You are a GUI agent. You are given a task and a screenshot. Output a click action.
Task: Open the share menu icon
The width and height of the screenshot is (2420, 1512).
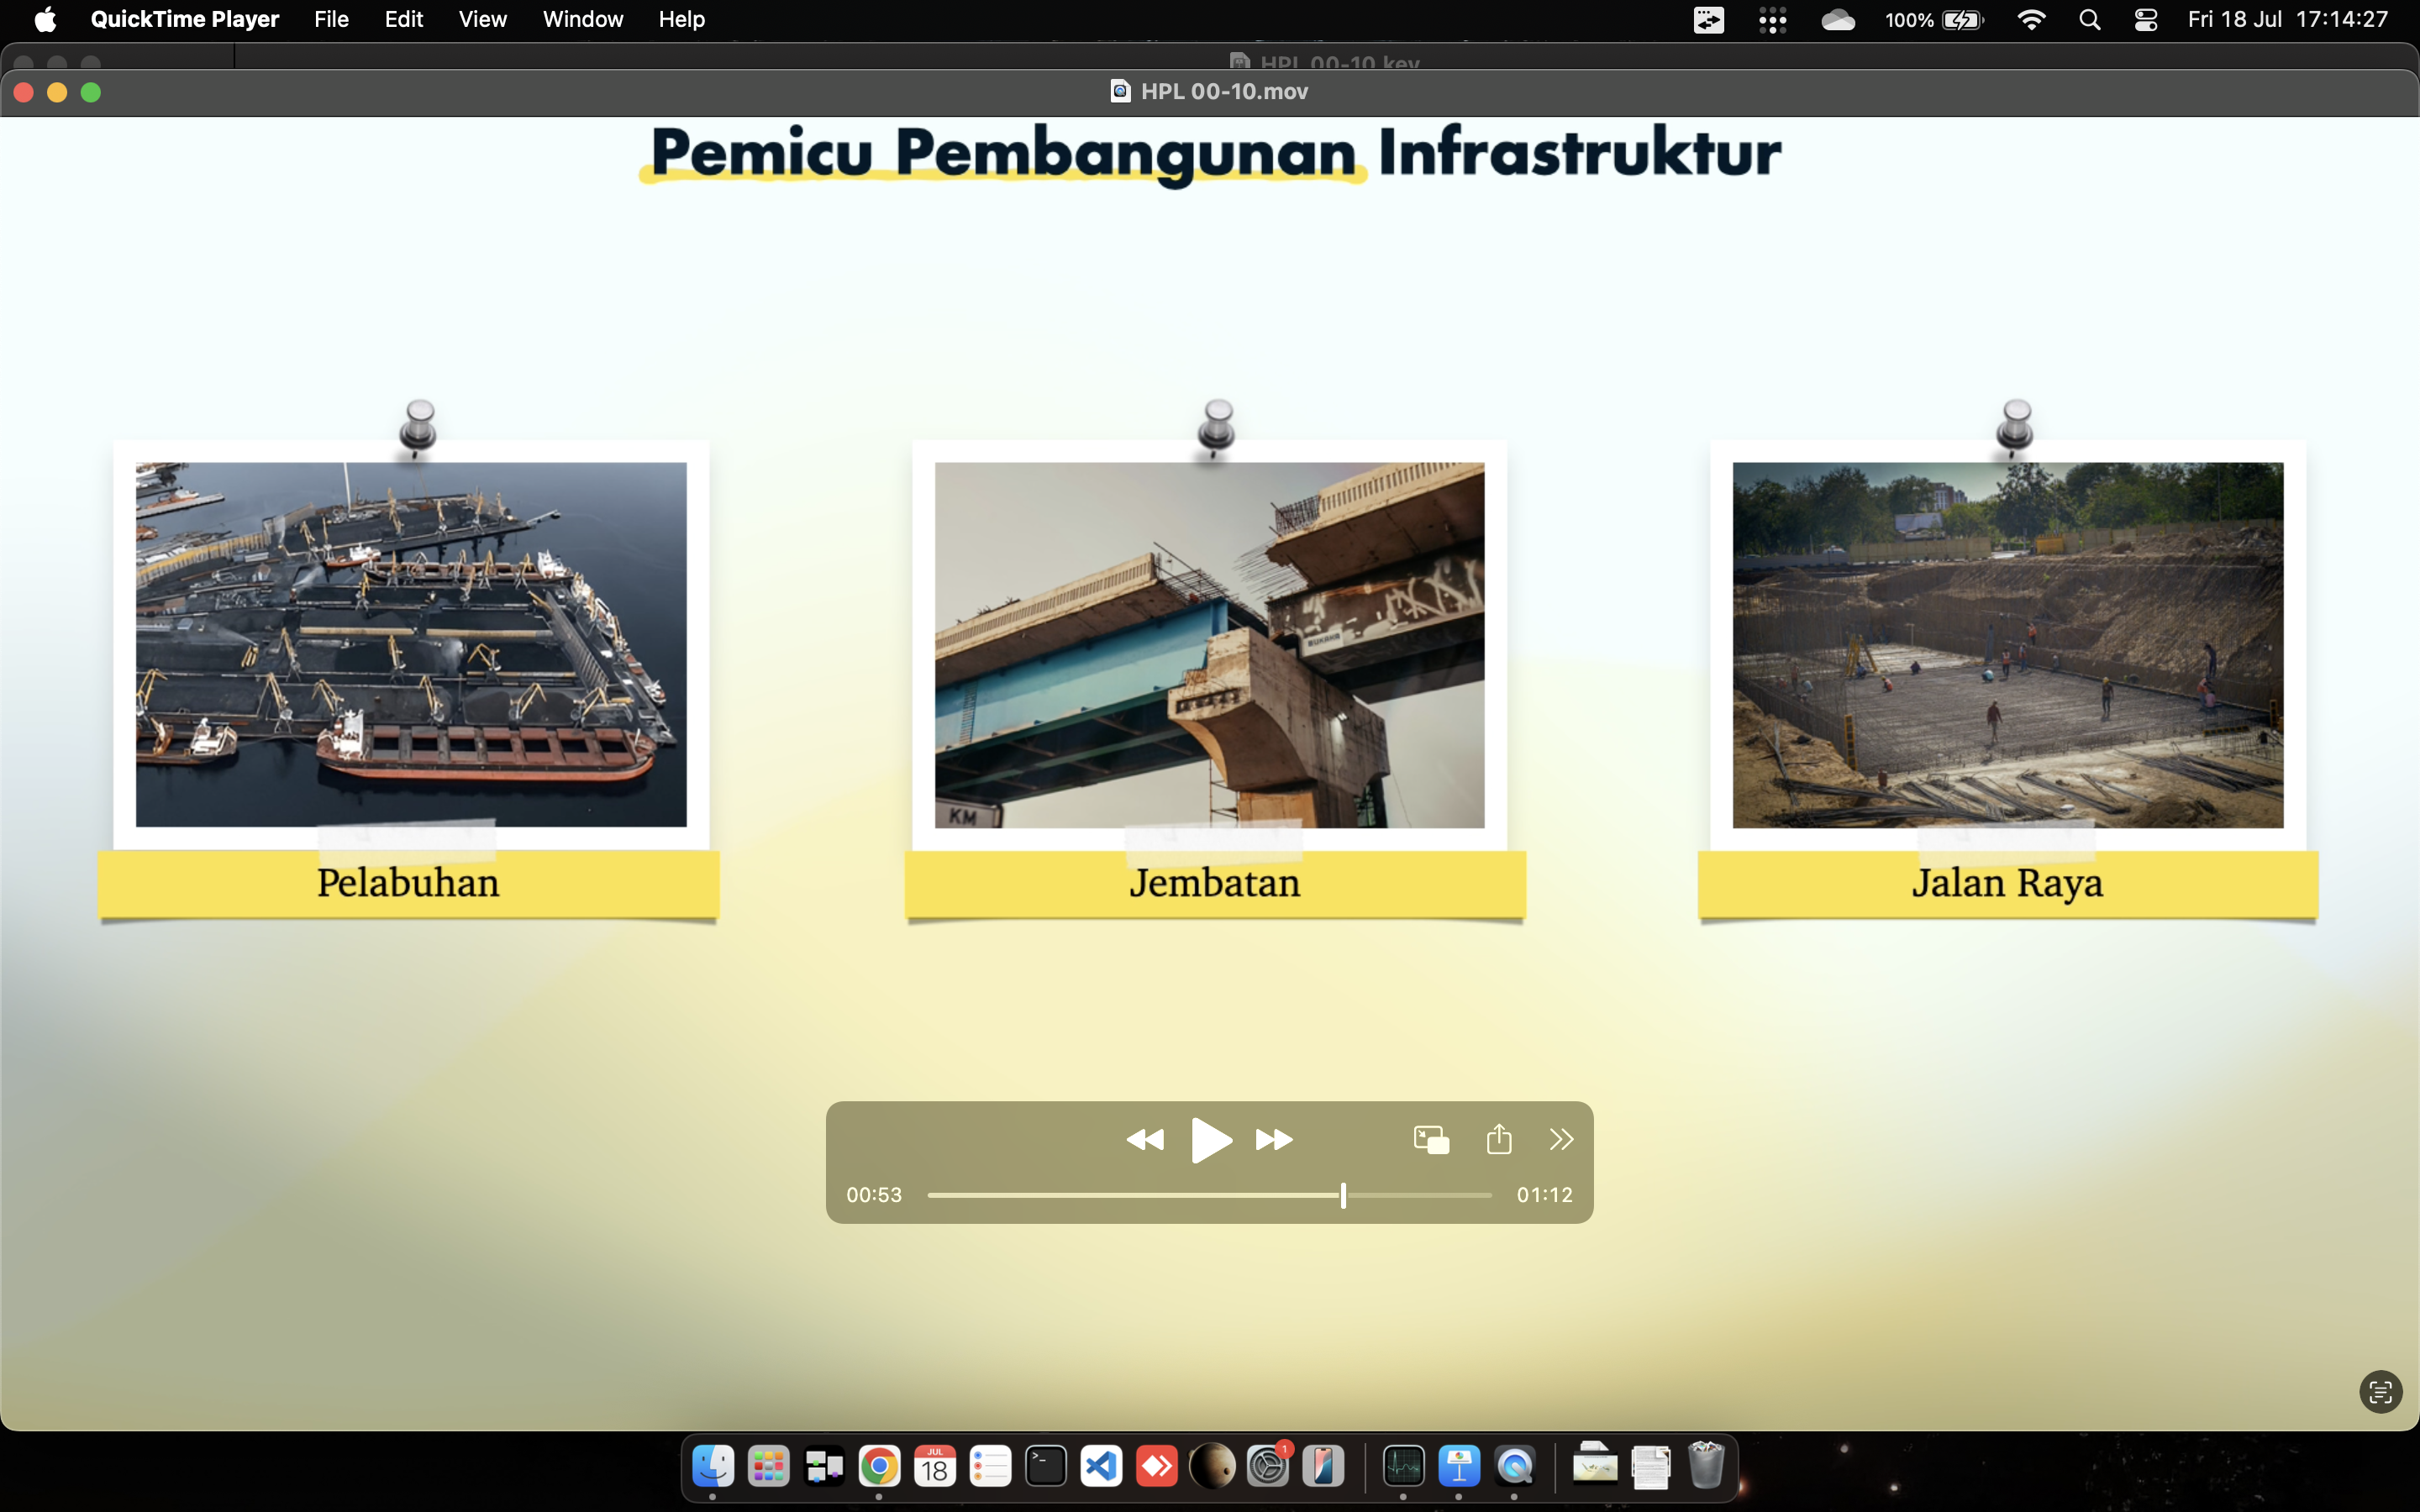click(1498, 1139)
